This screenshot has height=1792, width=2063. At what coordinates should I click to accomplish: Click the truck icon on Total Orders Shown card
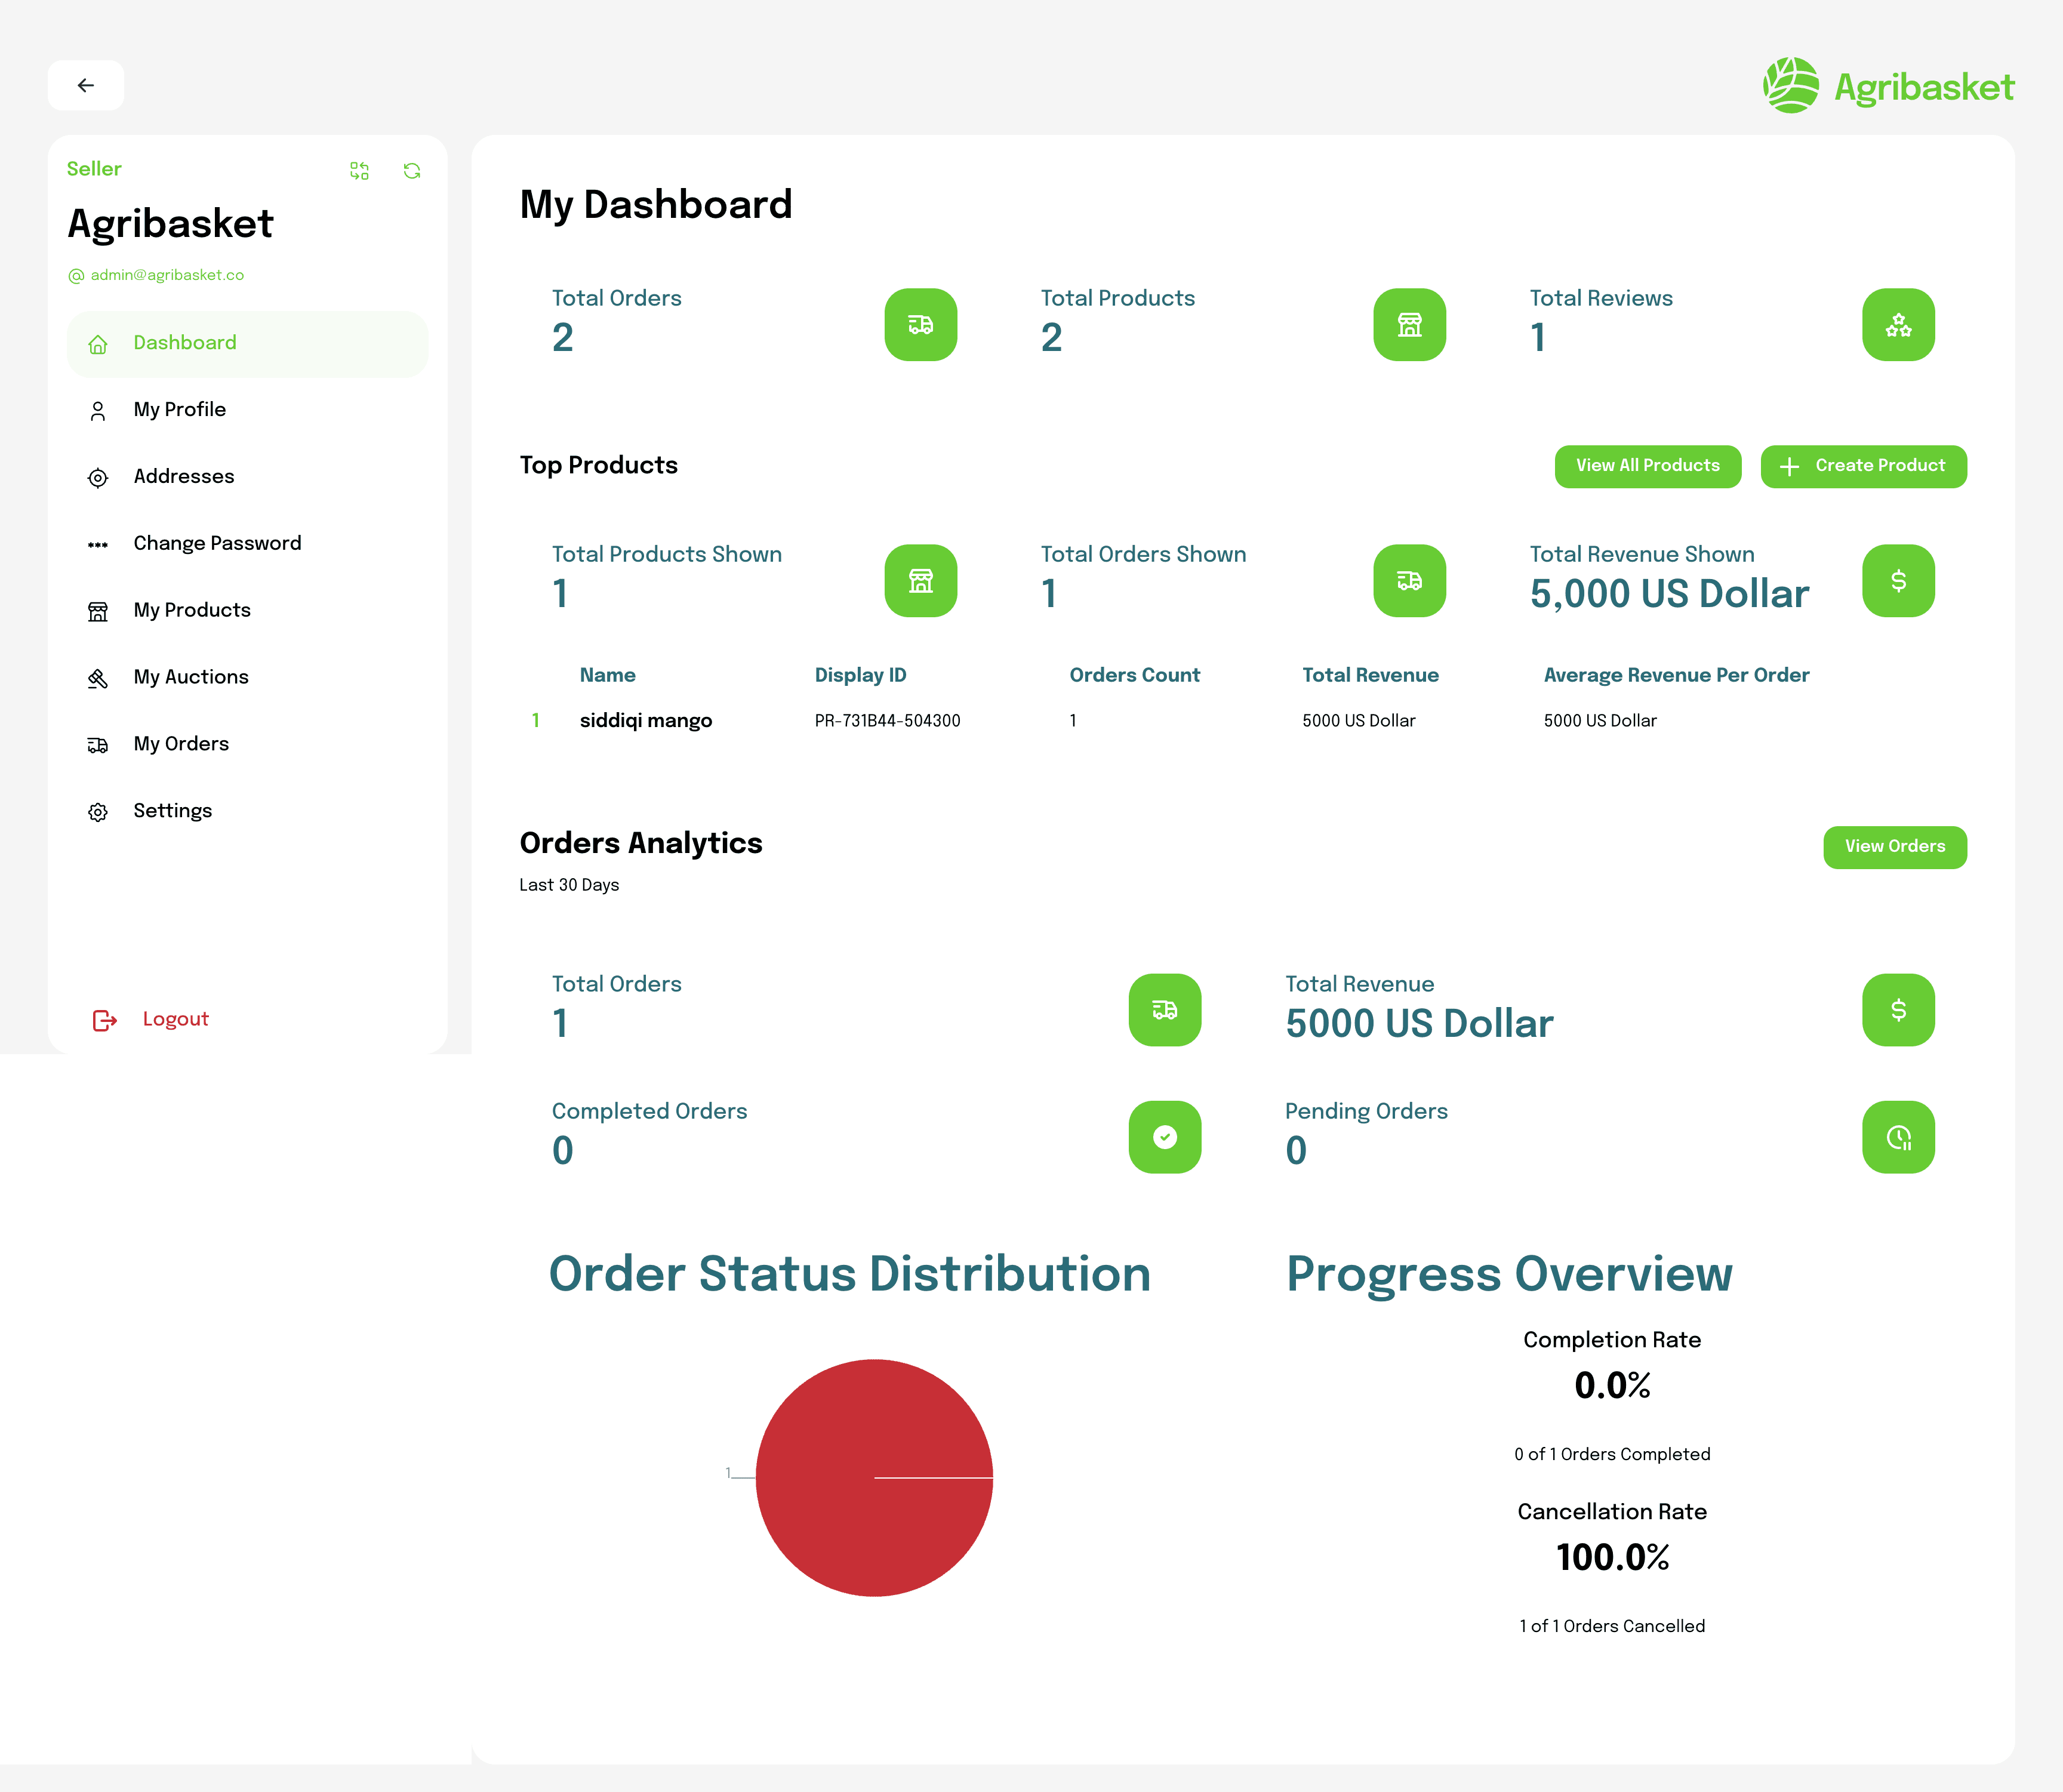[1409, 580]
